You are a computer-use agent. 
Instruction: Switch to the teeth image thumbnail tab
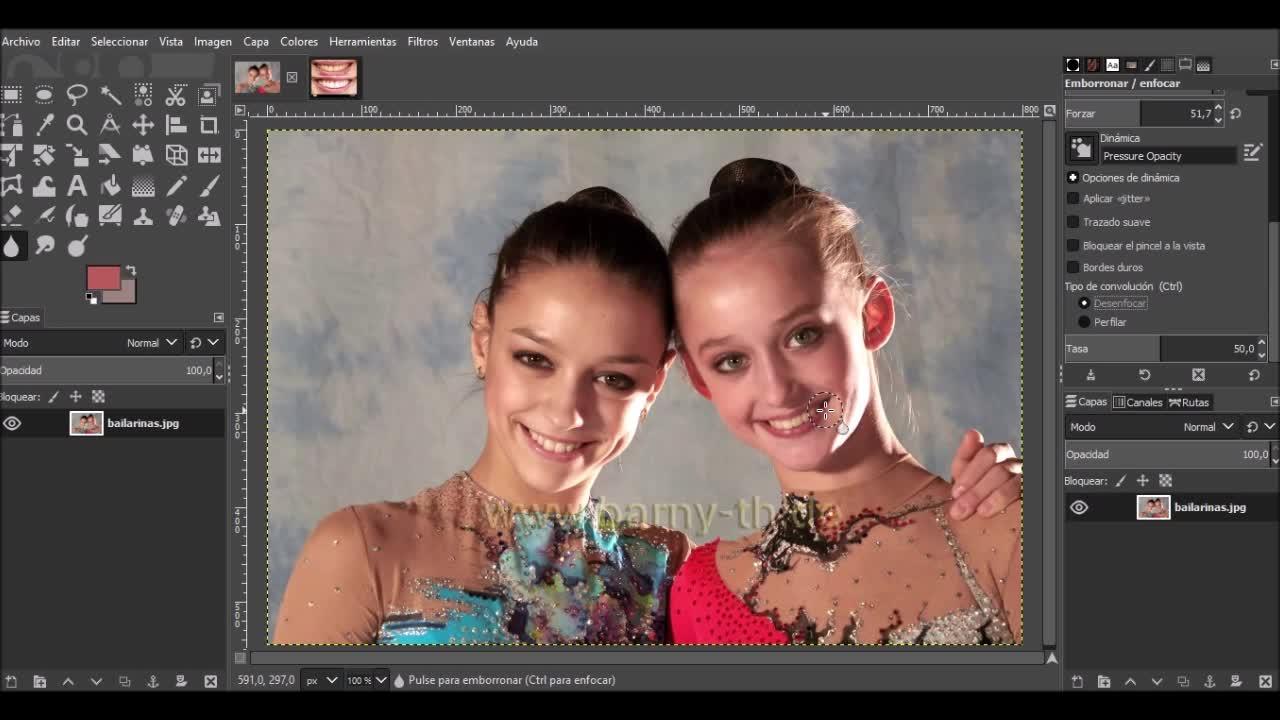pos(333,77)
